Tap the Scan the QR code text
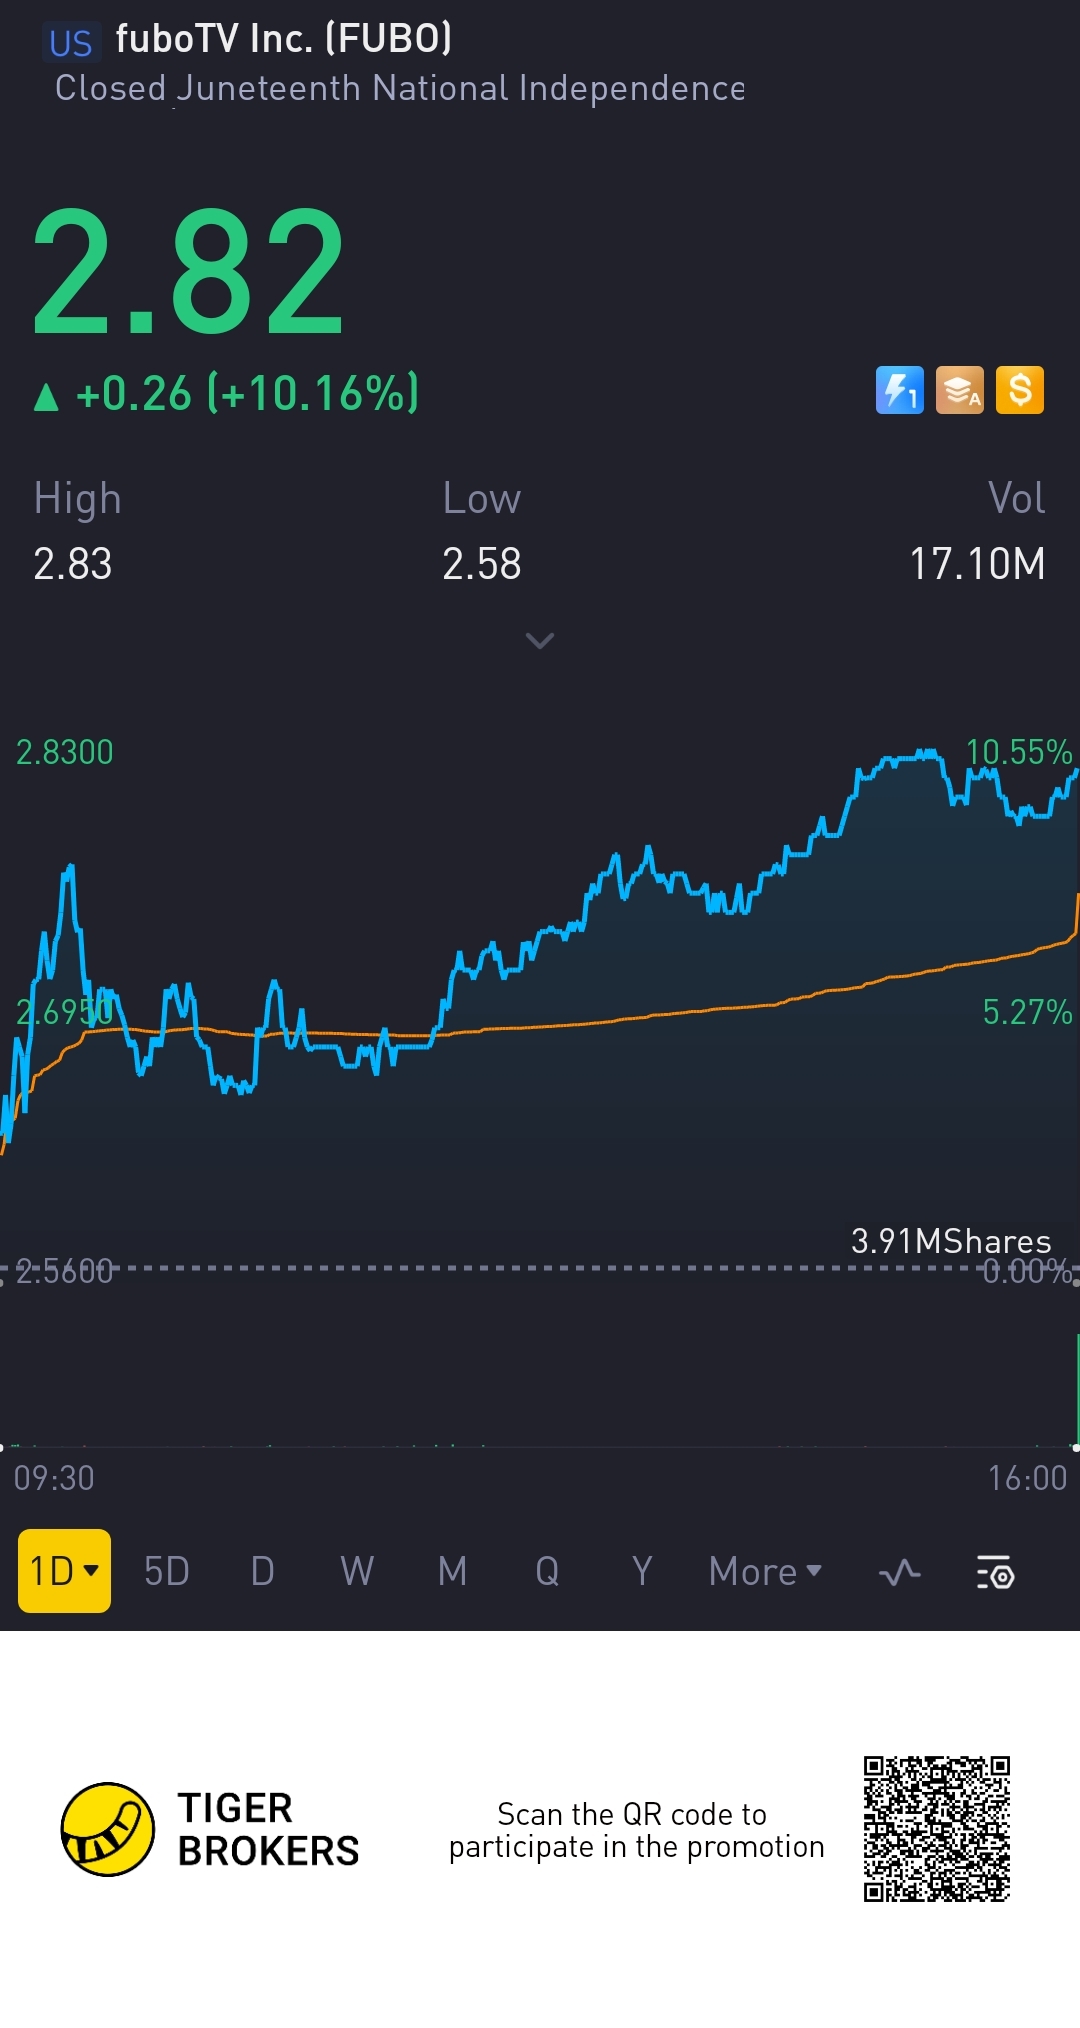Screen dimensions: 1080x2028 (x=636, y=1830)
